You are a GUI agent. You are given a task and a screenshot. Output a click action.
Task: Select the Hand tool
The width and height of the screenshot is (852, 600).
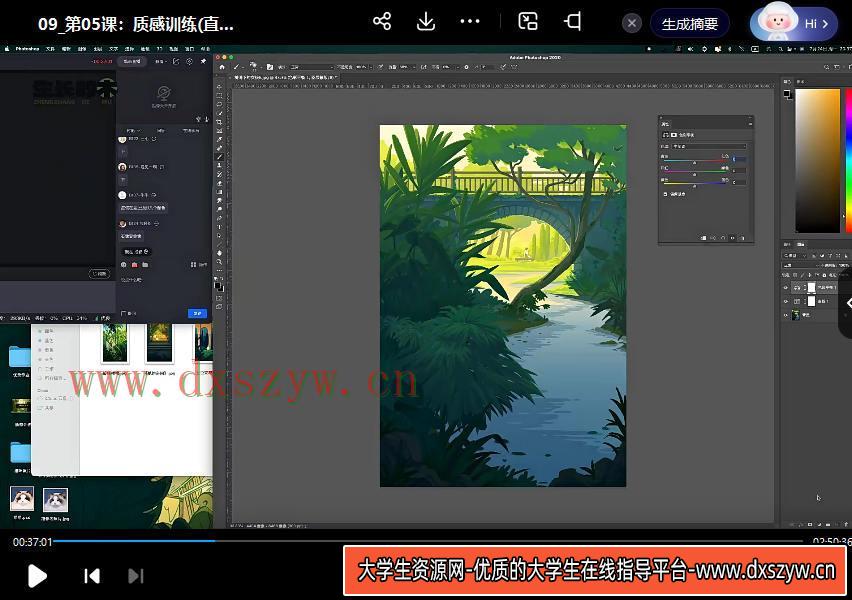tap(219, 253)
